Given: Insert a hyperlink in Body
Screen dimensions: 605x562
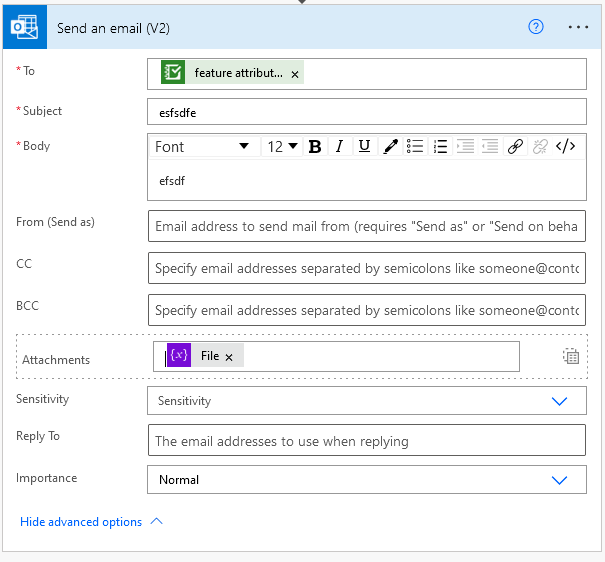Looking at the screenshot, I should (515, 147).
